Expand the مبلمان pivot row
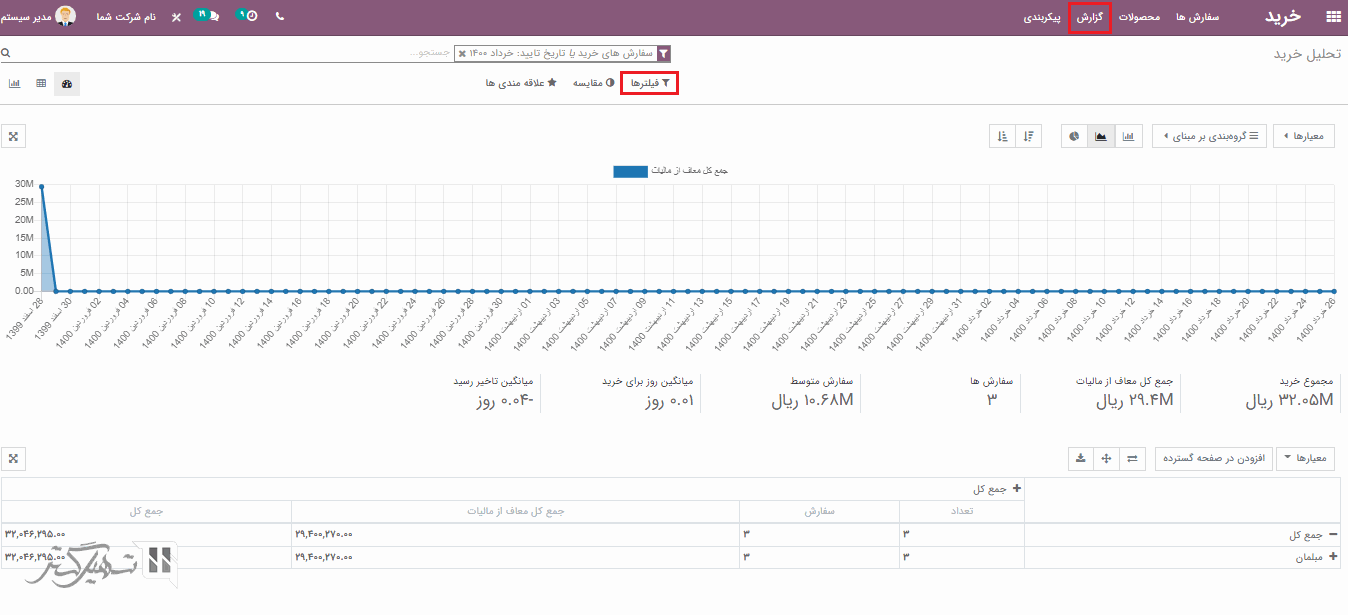Viewport: 1348px width, 615px height. (1332, 557)
